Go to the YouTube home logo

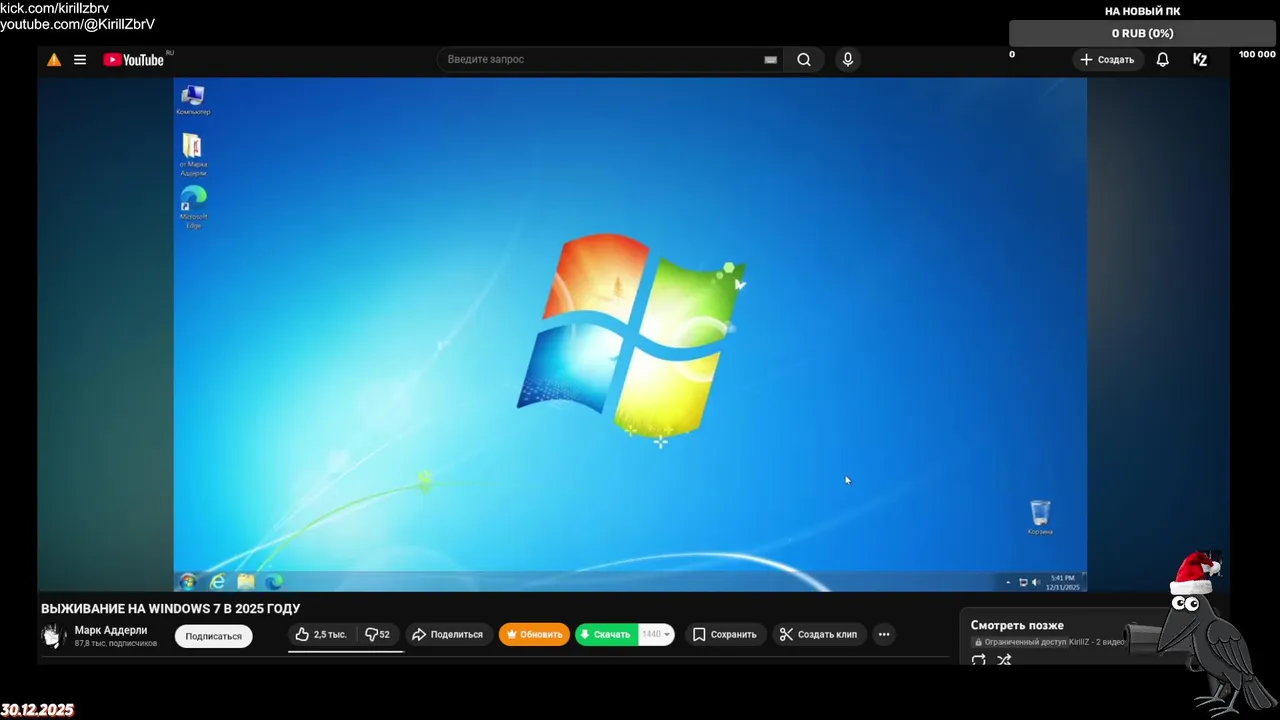pyautogui.click(x=133, y=60)
